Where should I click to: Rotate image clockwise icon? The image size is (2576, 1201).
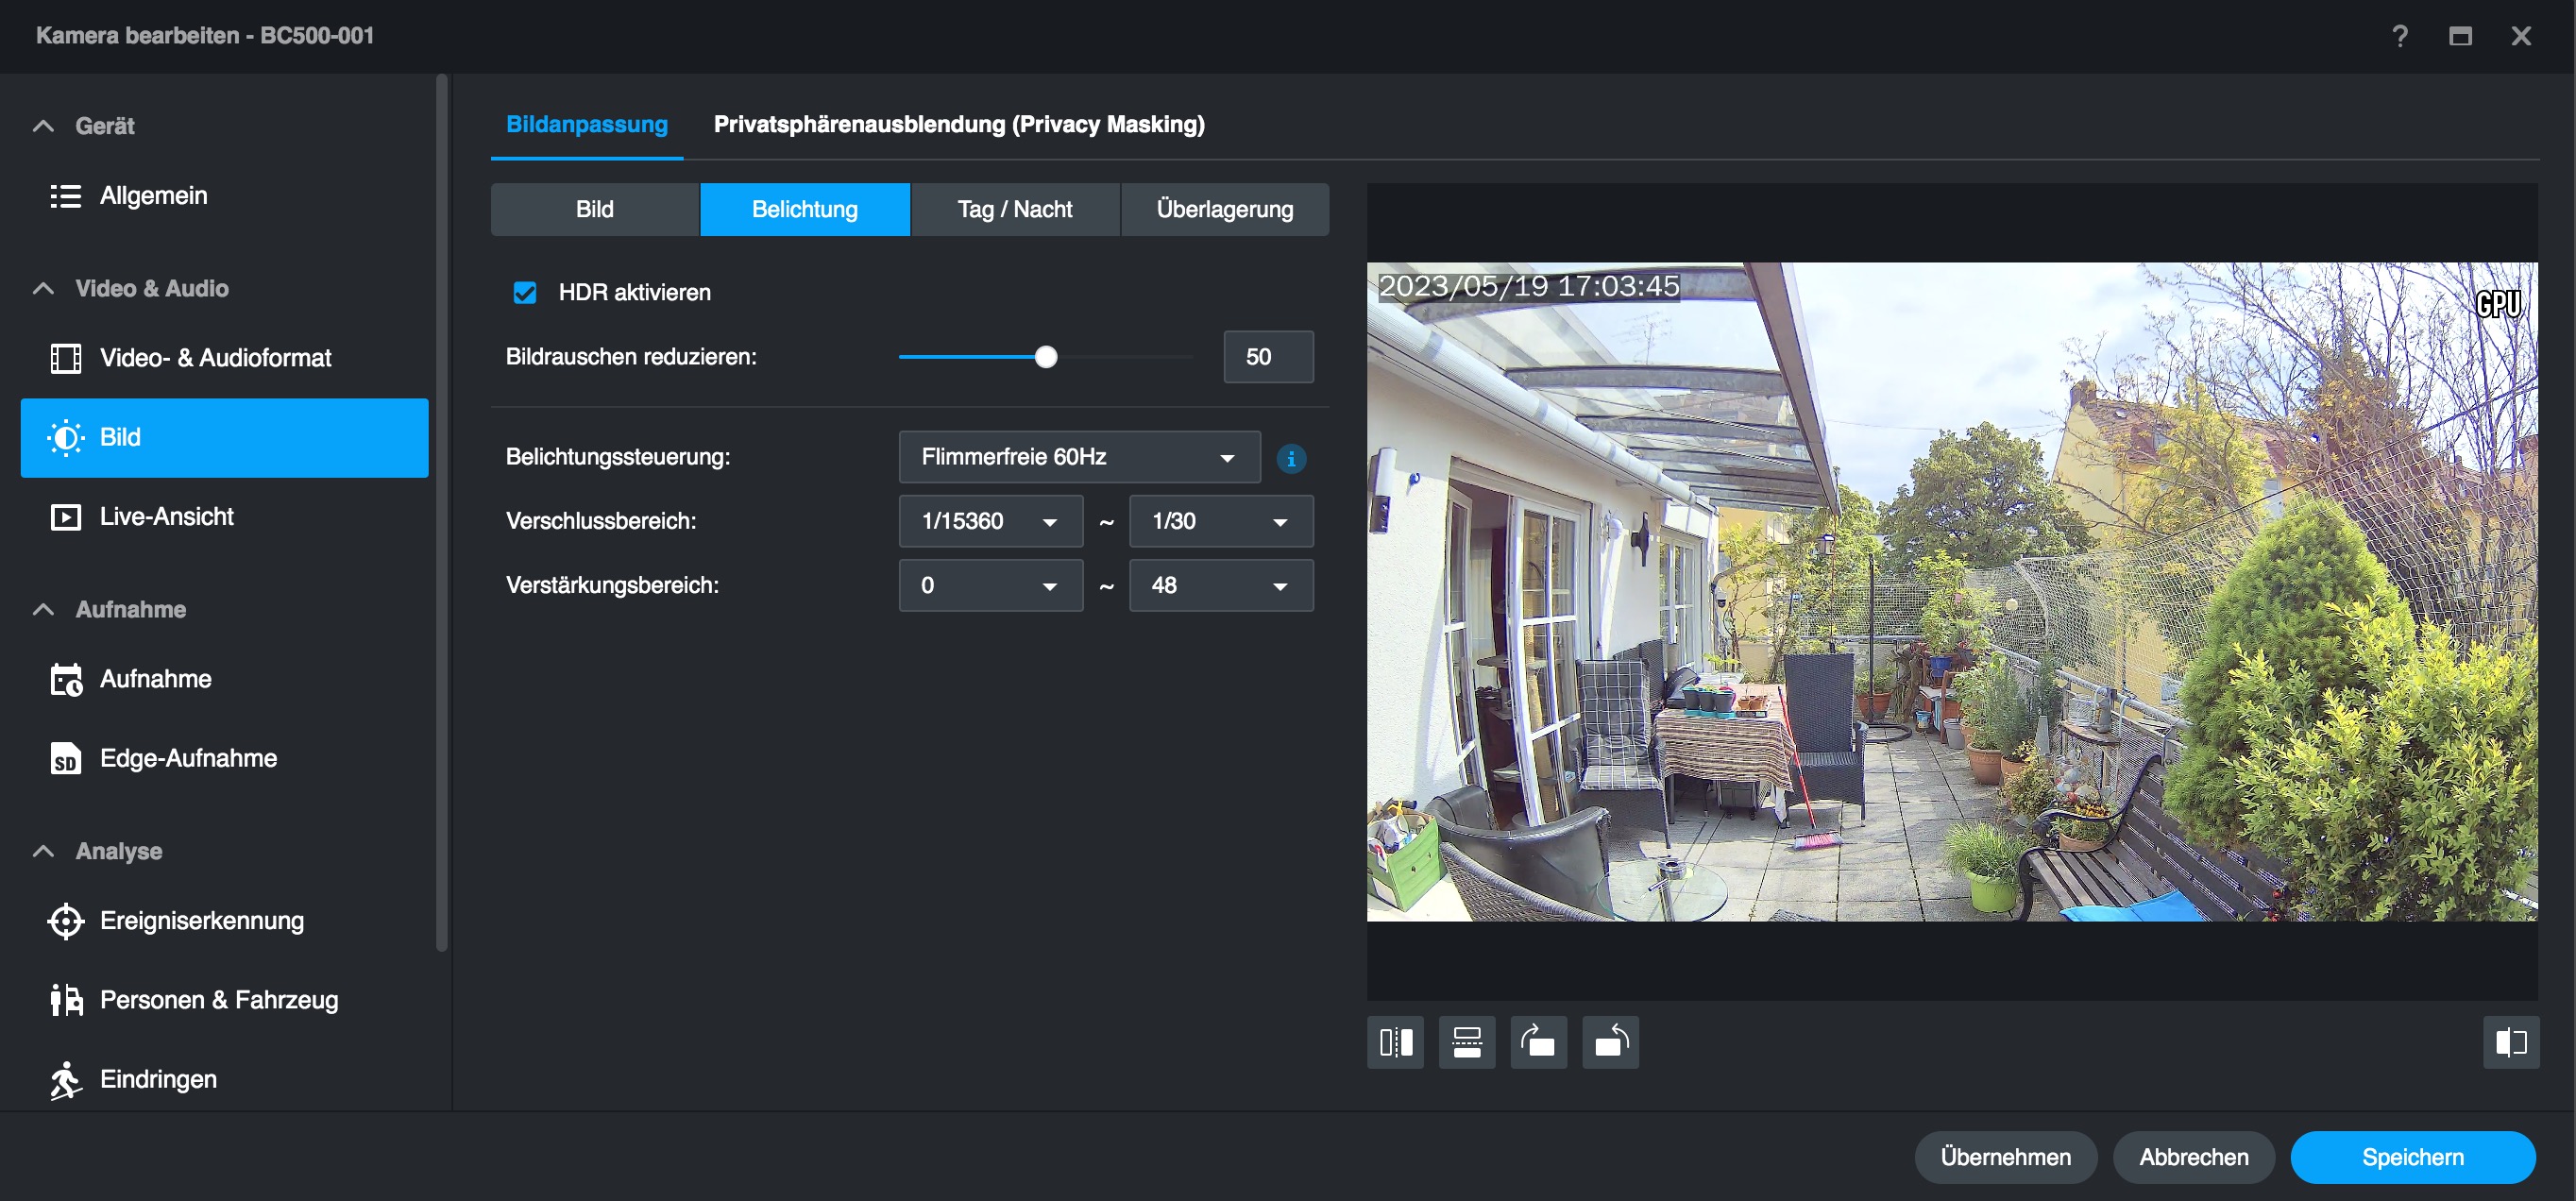1538,1042
